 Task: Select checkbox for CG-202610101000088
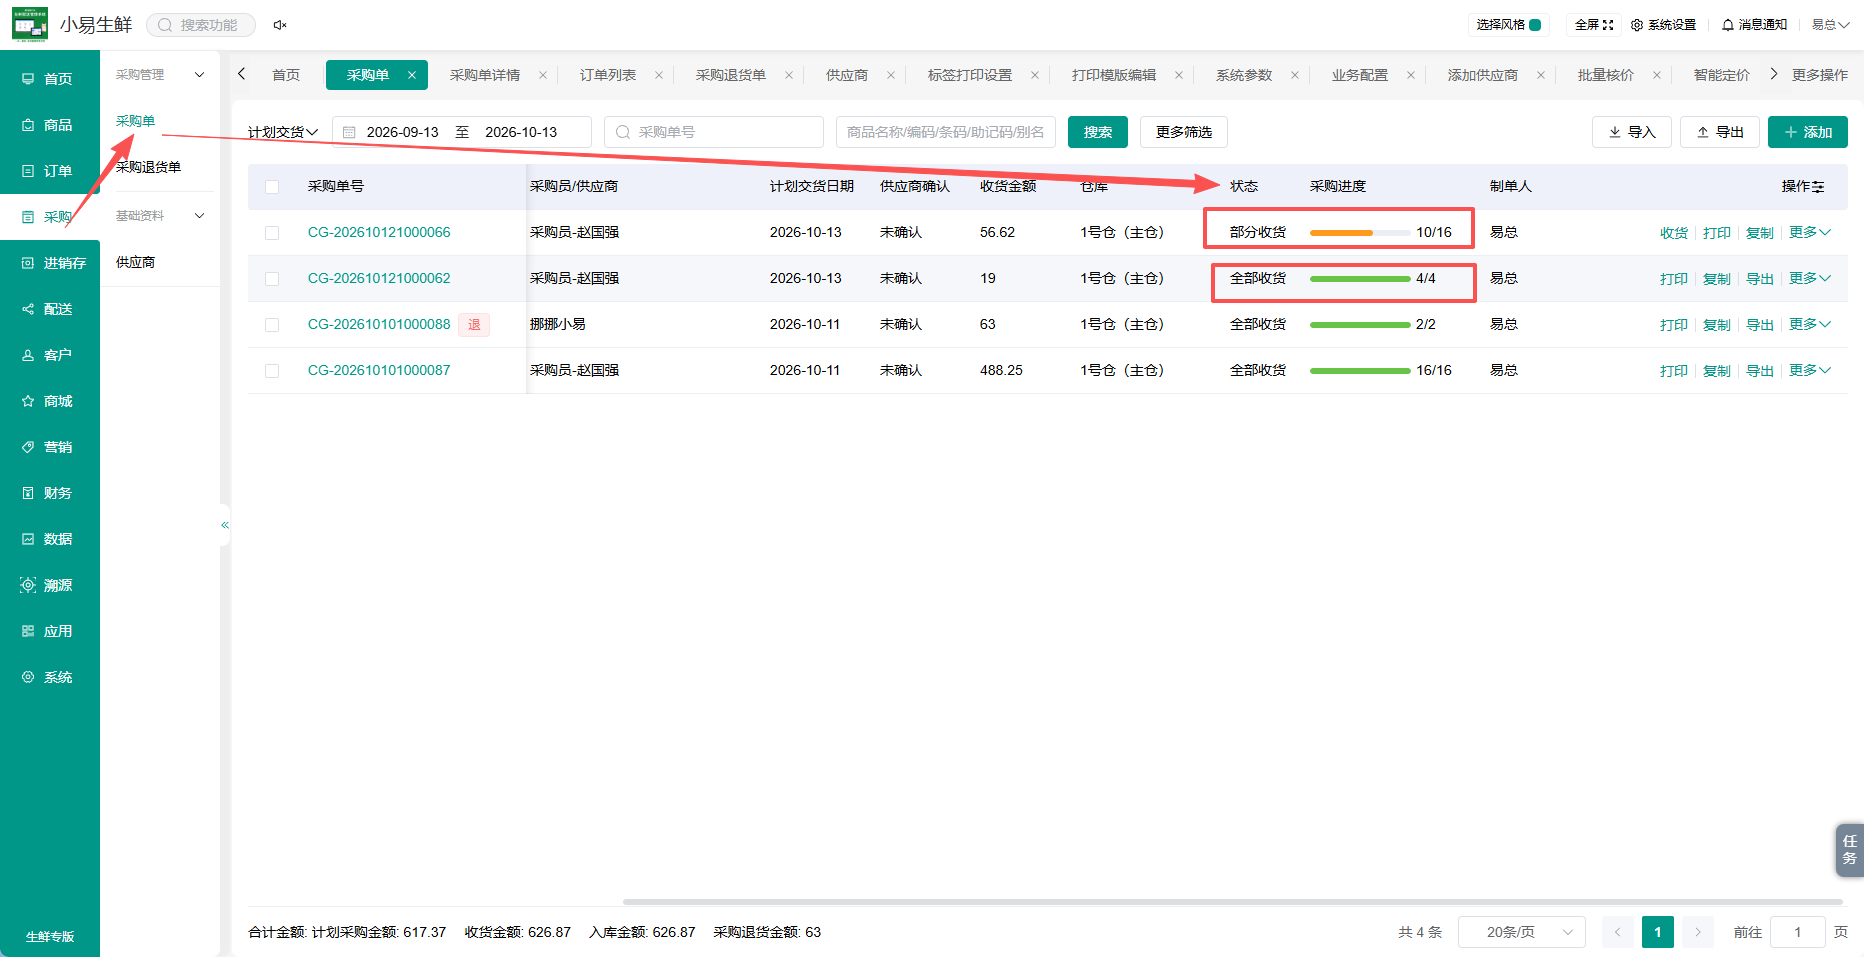(x=272, y=325)
